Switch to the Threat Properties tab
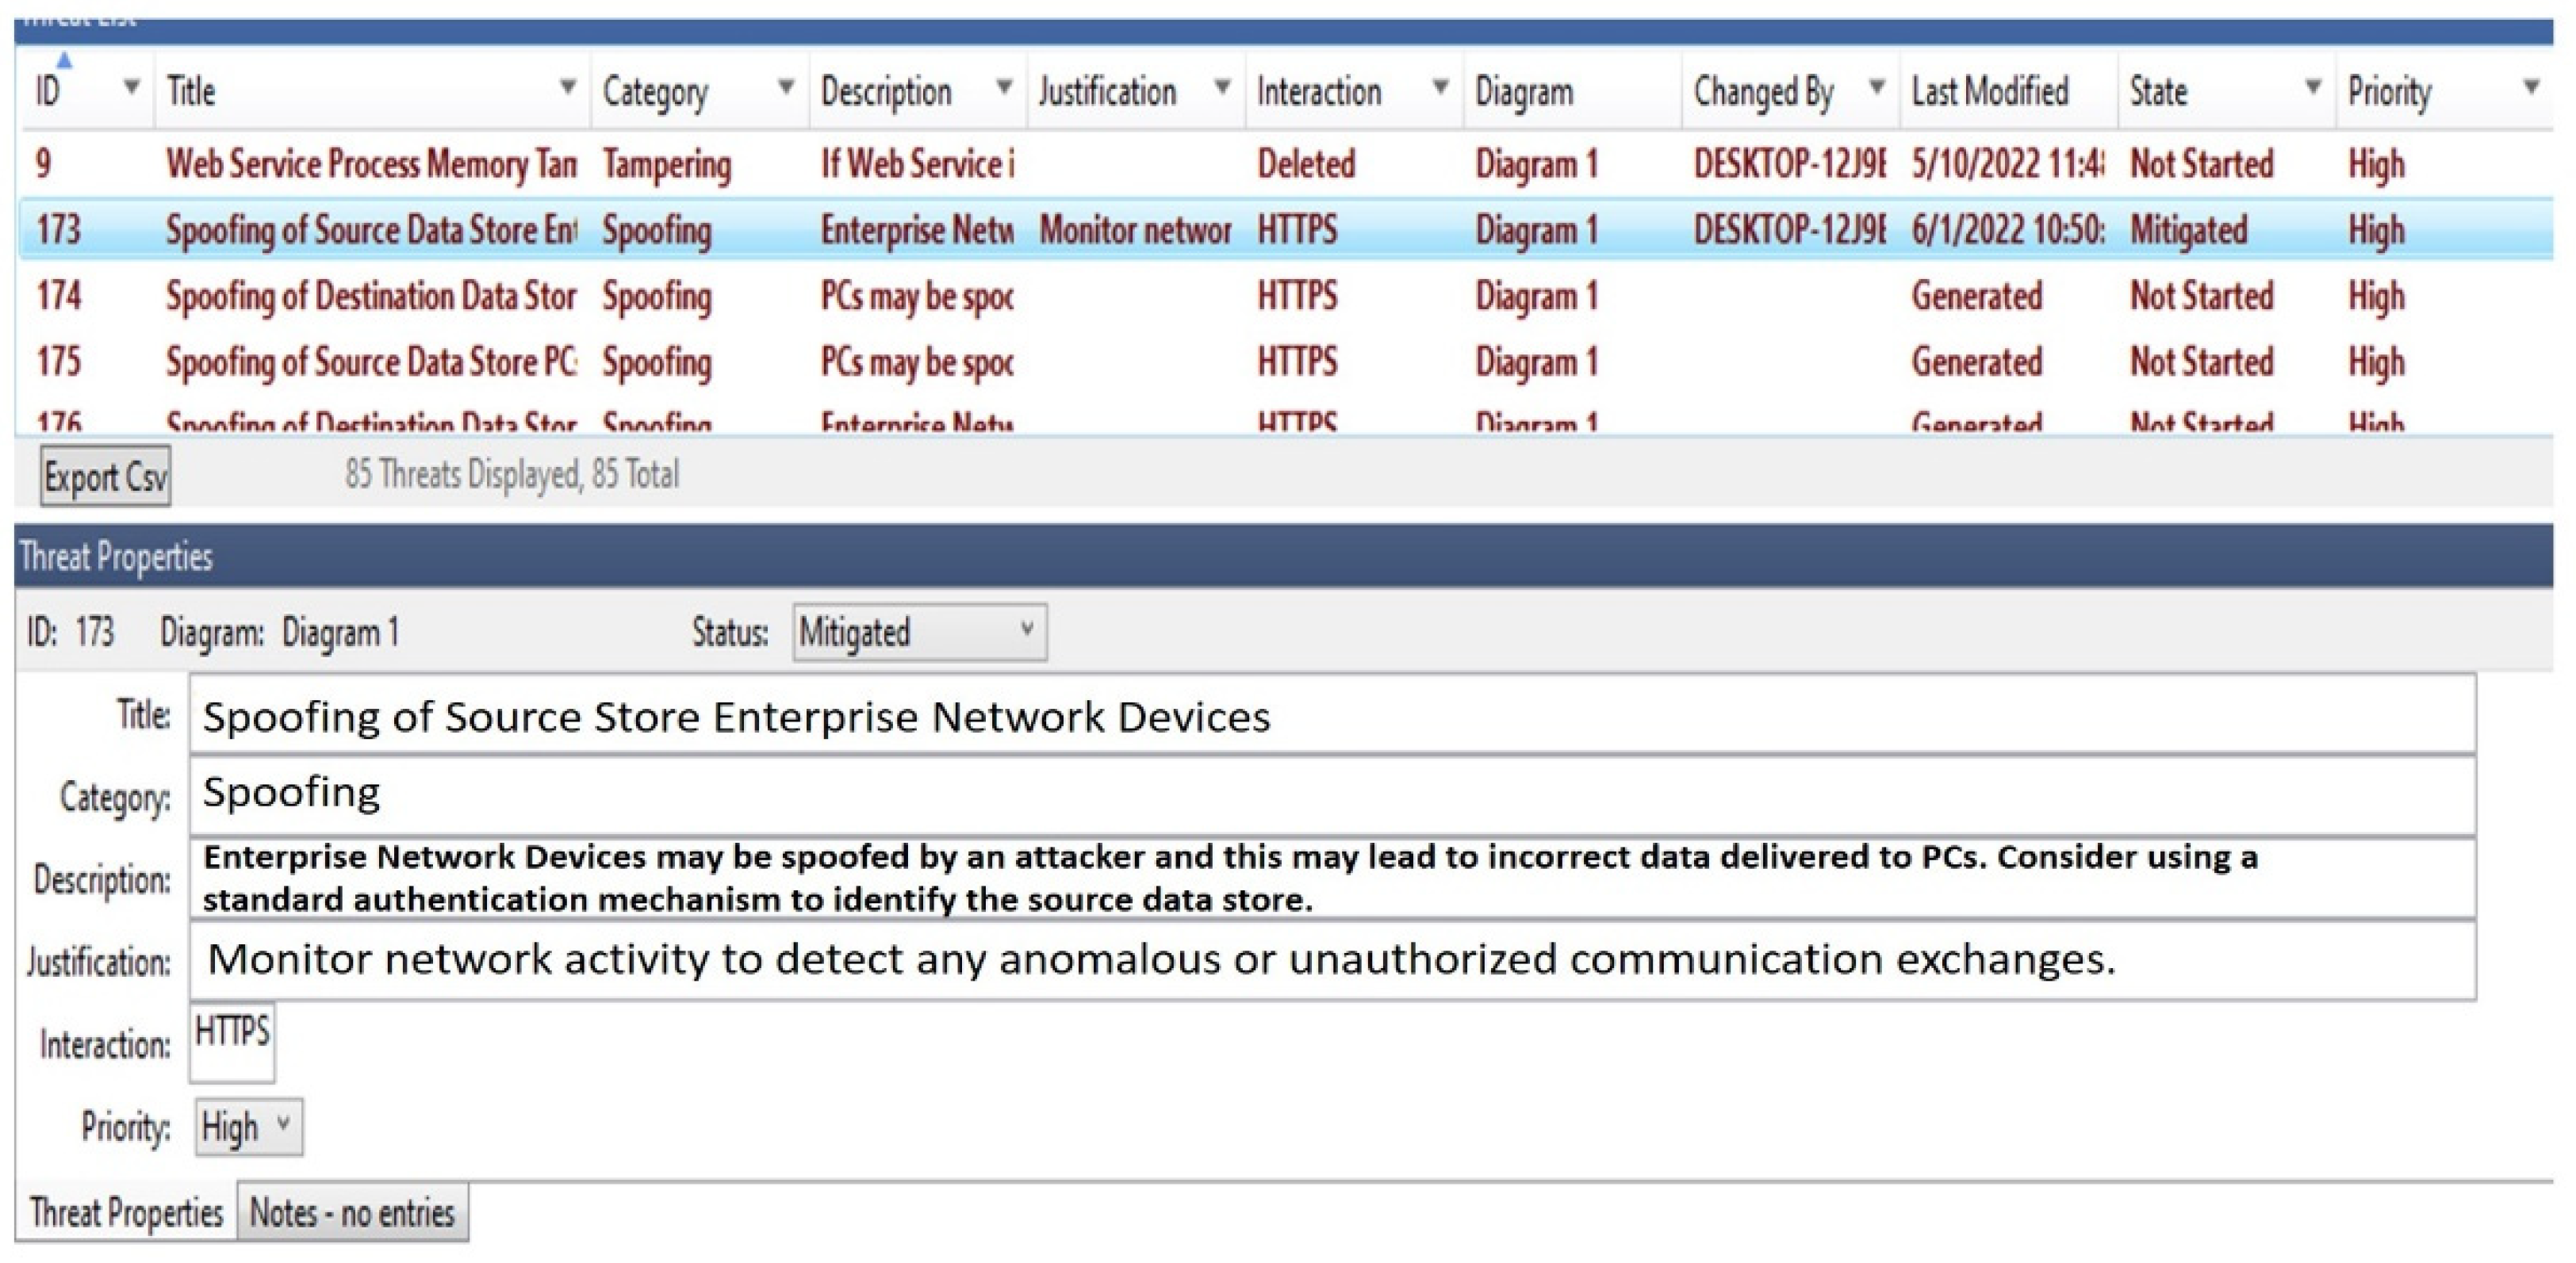Image resolution: width=2576 pixels, height=1263 pixels. click(126, 1212)
